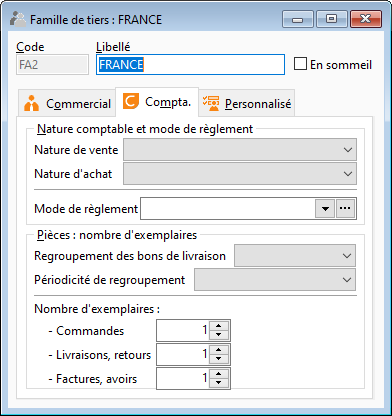Increase Commandes copies with up arrow
392x416 pixels.
pos(219,326)
